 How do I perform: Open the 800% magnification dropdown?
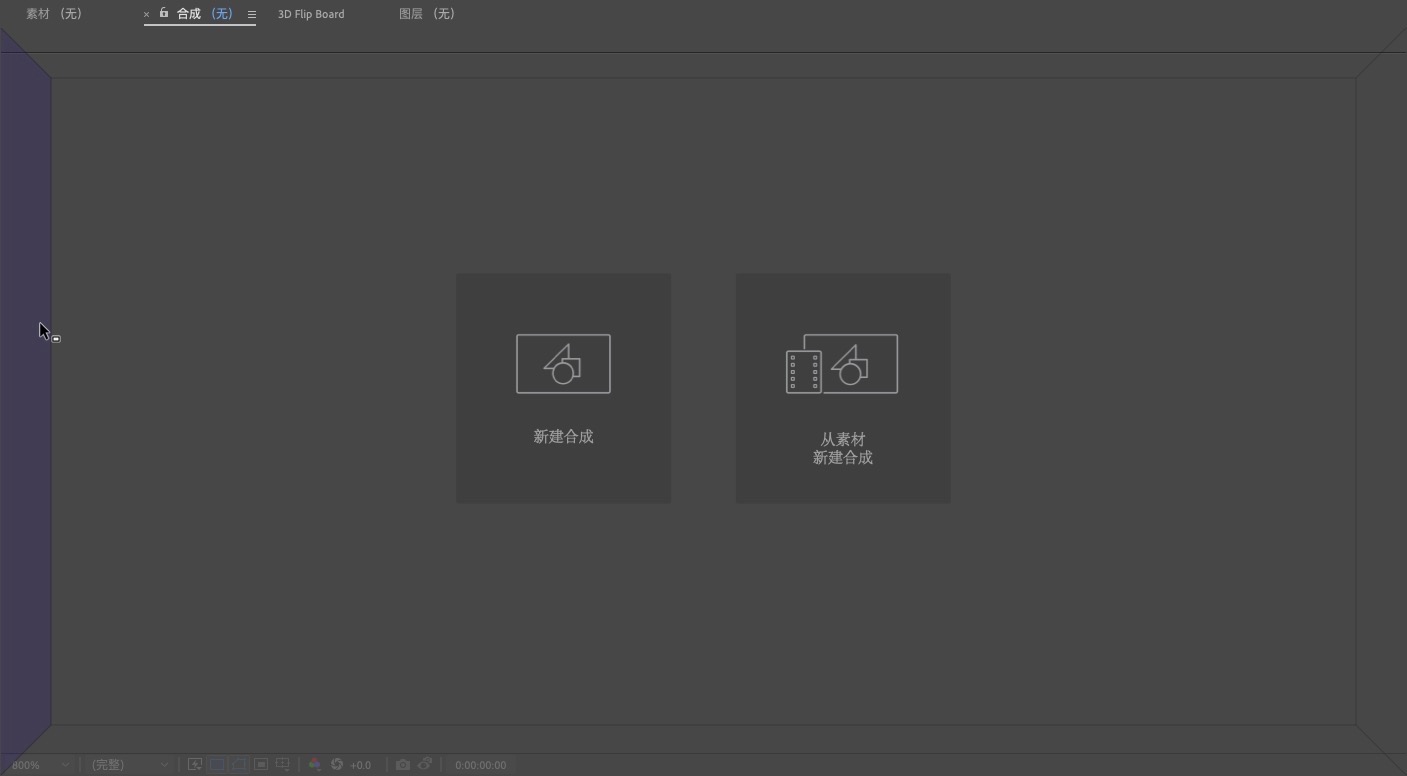(x=40, y=765)
